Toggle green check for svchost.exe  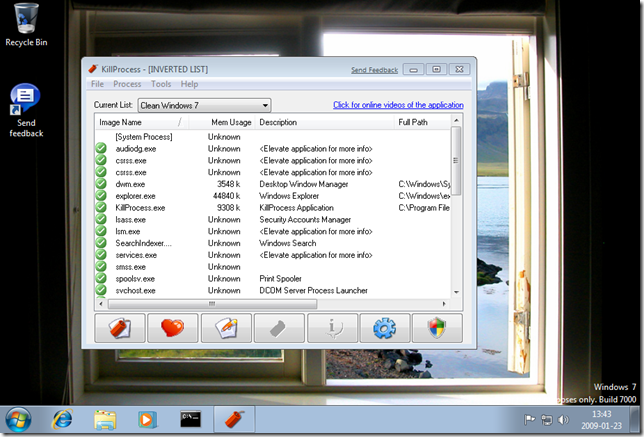101,290
